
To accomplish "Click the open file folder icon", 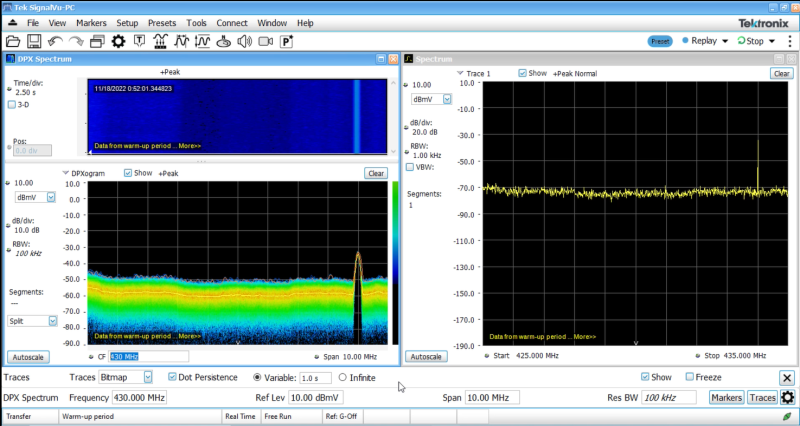I will (13, 41).
